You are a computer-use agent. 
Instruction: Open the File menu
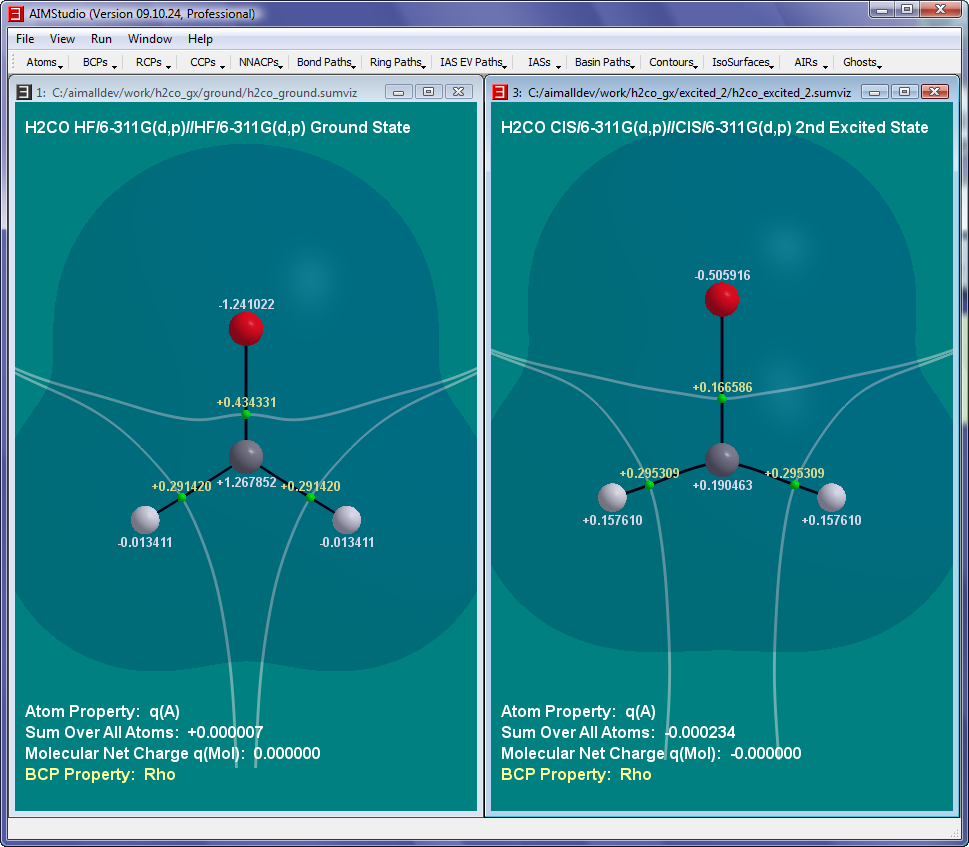click(x=25, y=39)
